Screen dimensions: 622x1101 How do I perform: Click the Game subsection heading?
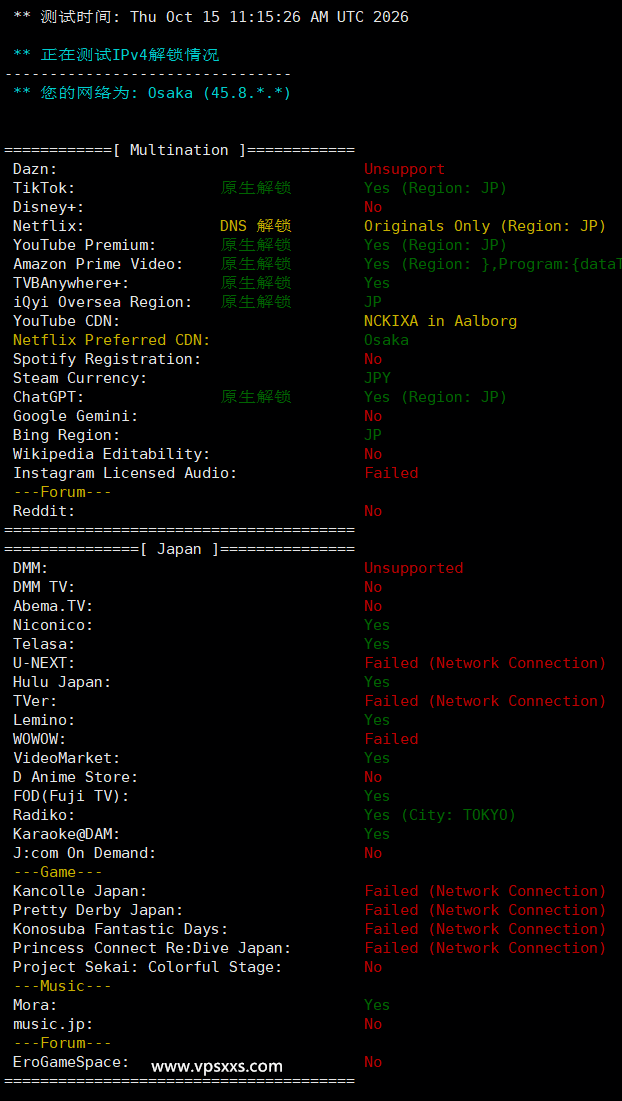click(58, 872)
